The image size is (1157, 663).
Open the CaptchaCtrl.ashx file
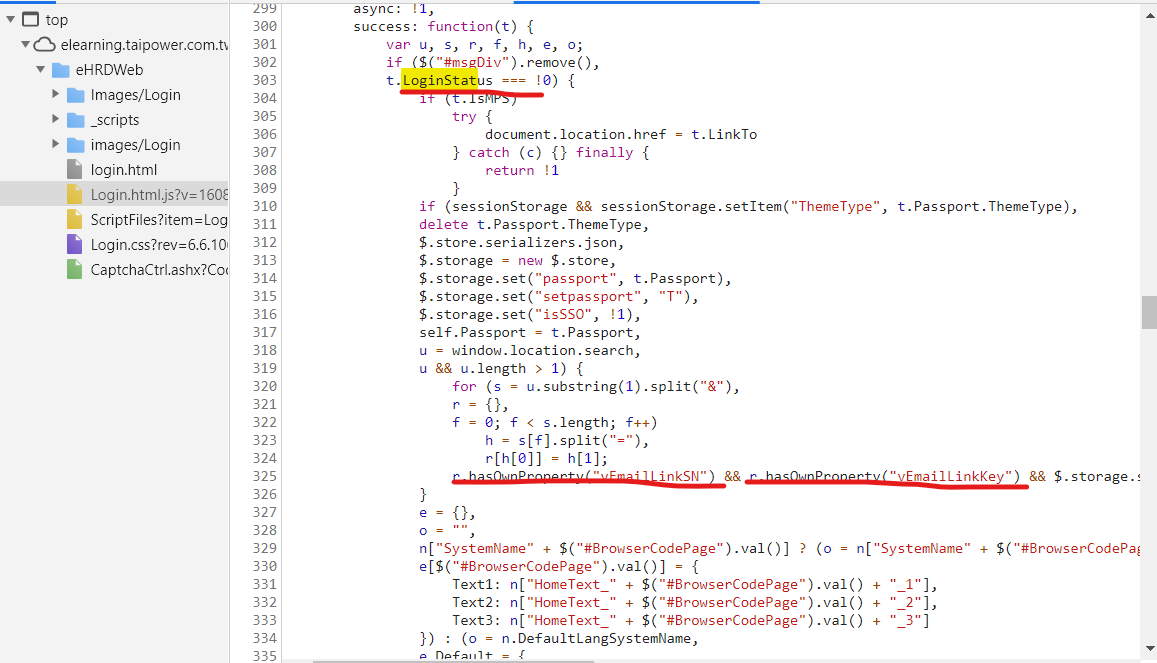point(159,270)
